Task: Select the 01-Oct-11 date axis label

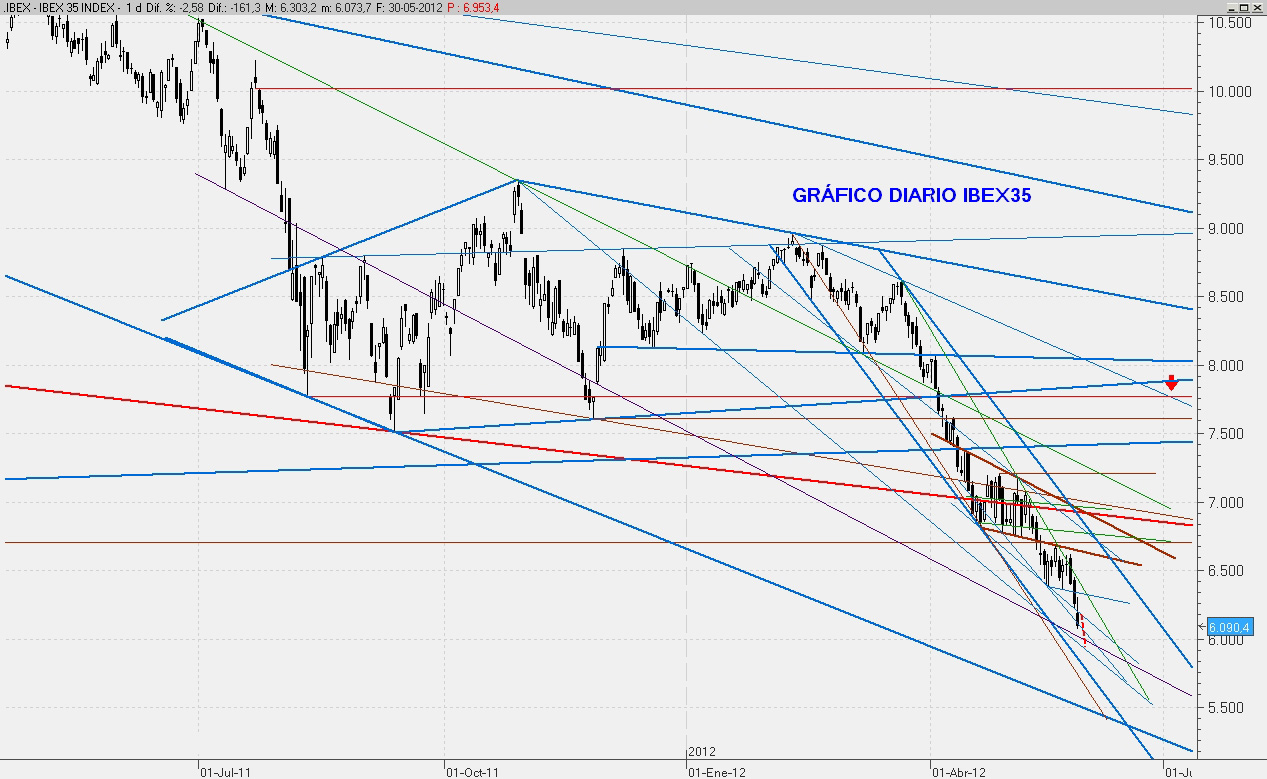Action: [x=470, y=772]
